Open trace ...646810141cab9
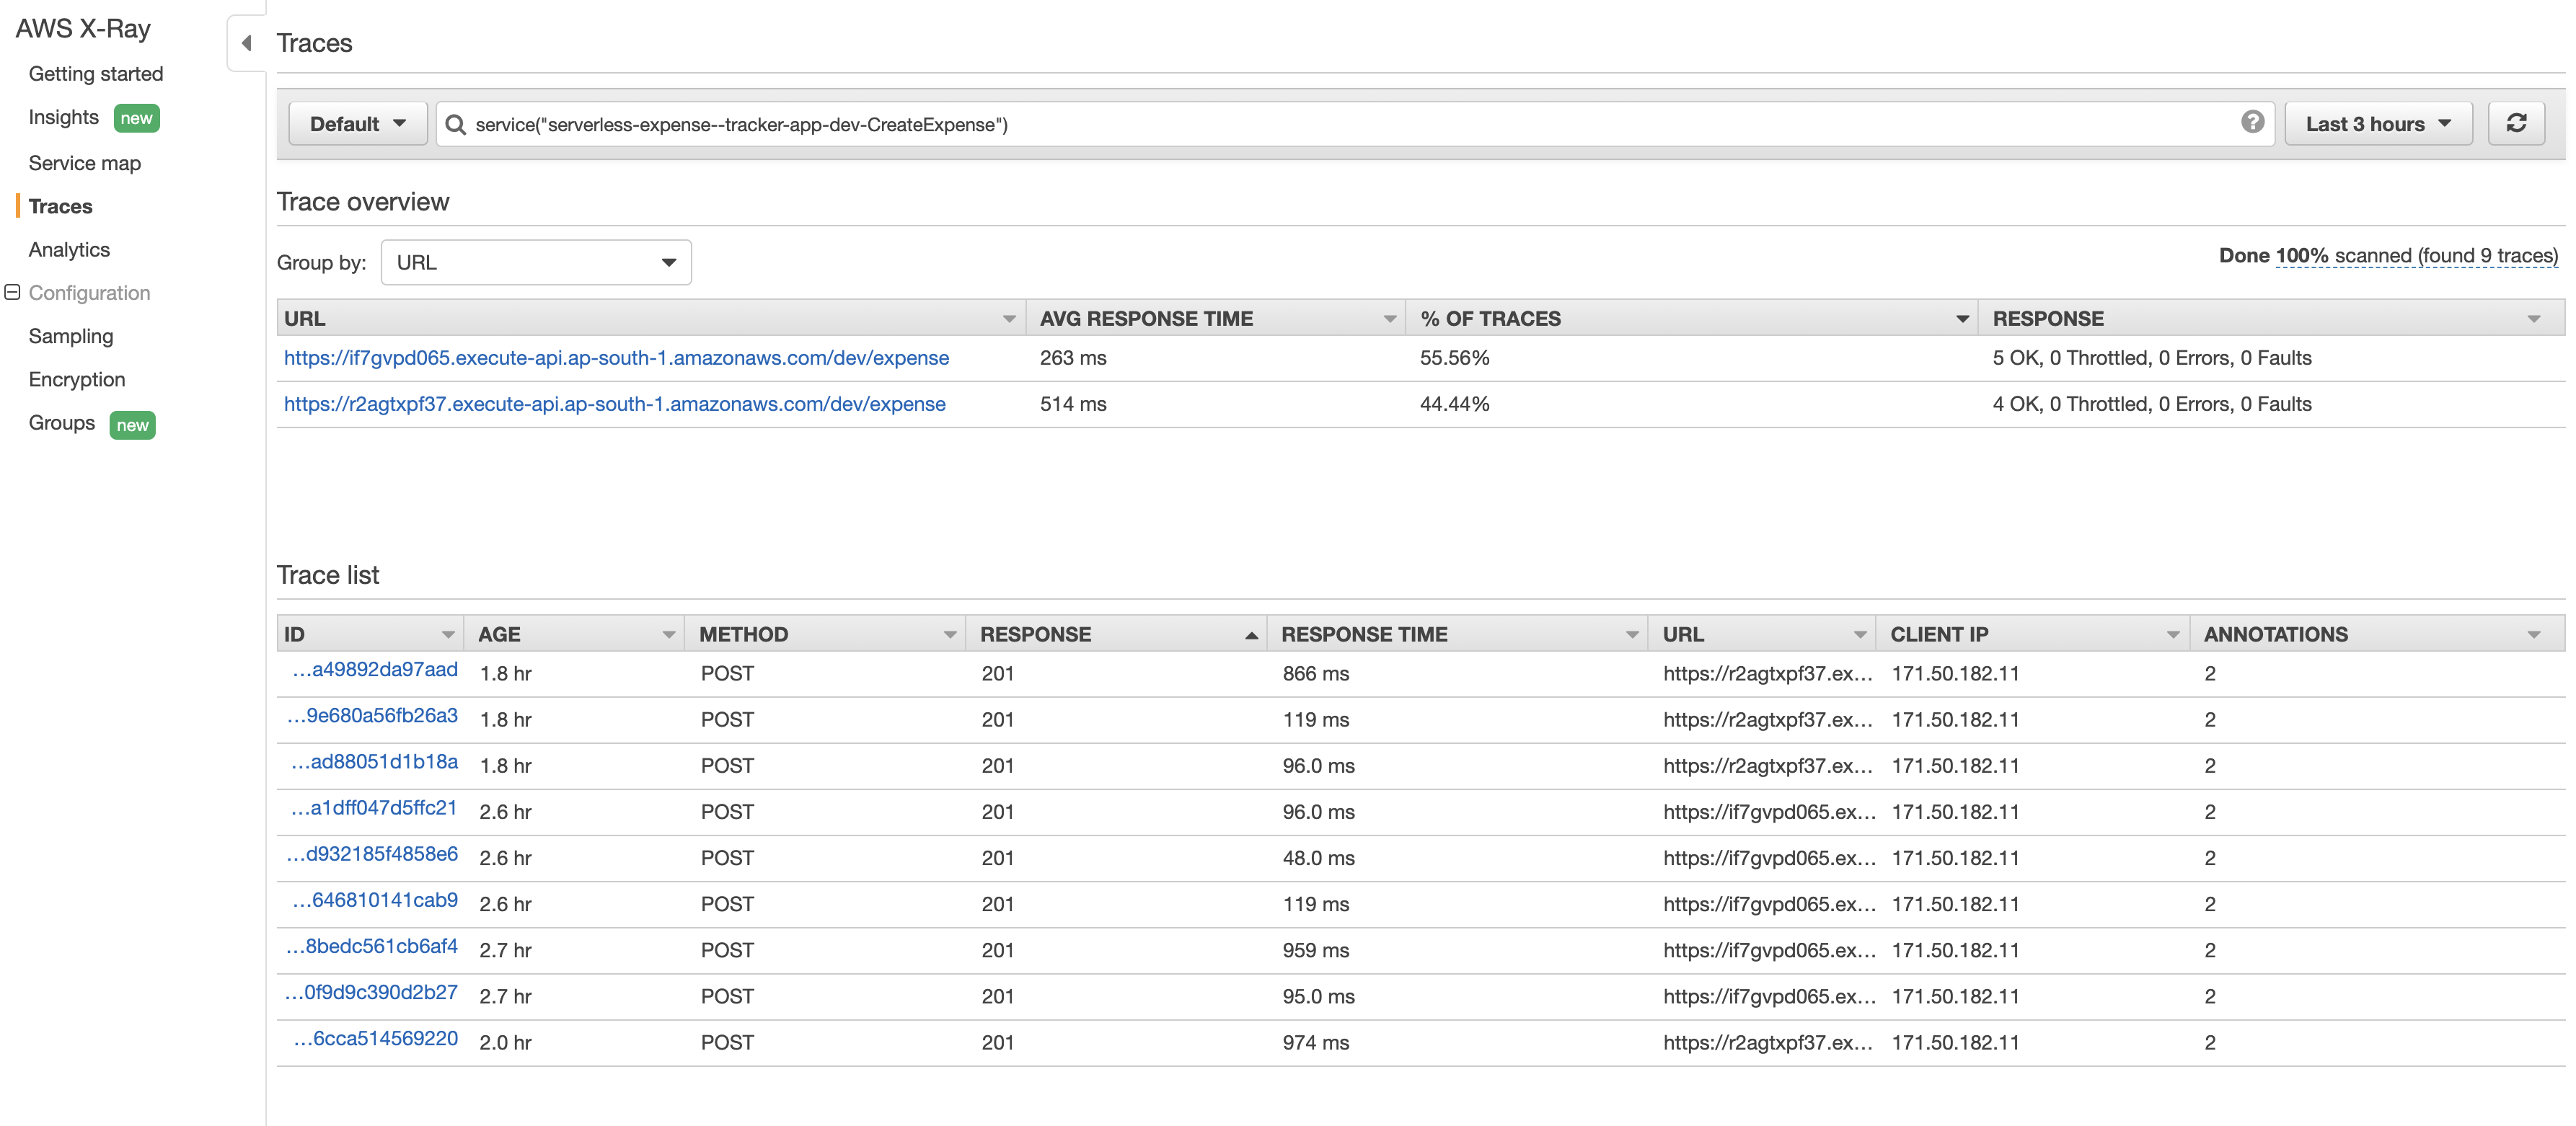Viewport: 2576px width, 1126px height. [375, 899]
